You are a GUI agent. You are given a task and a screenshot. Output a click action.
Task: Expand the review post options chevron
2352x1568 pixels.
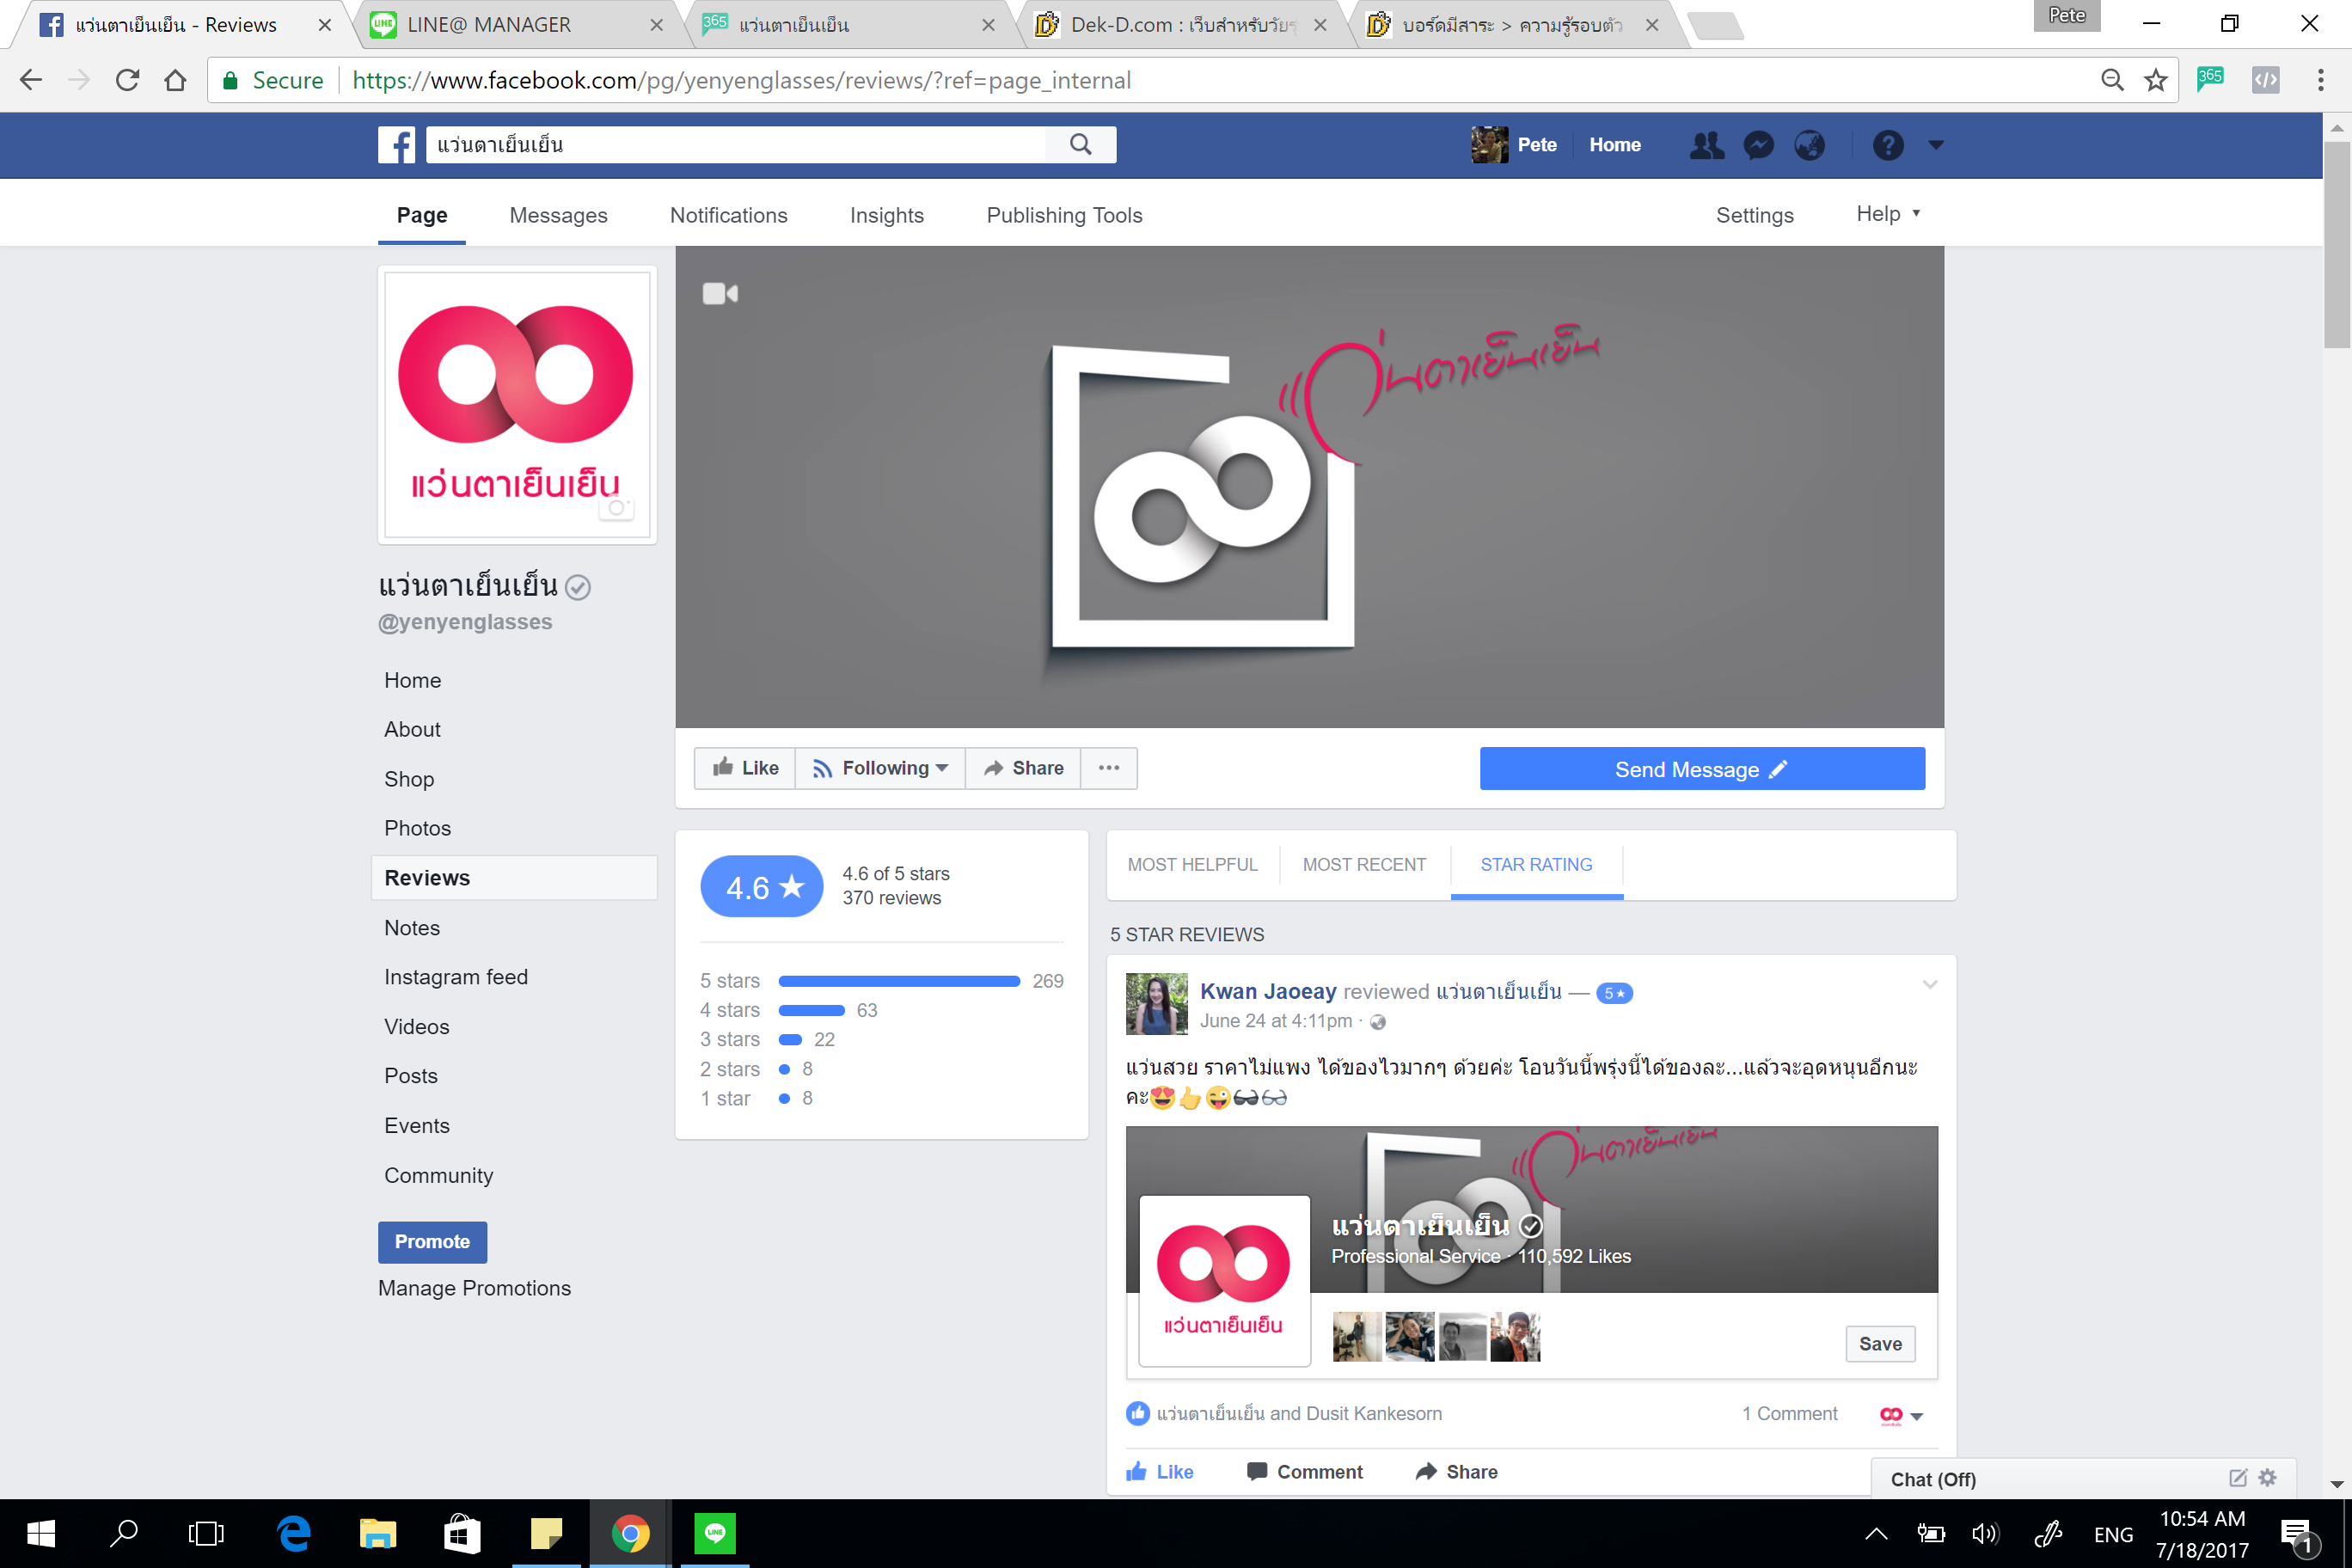tap(1930, 985)
